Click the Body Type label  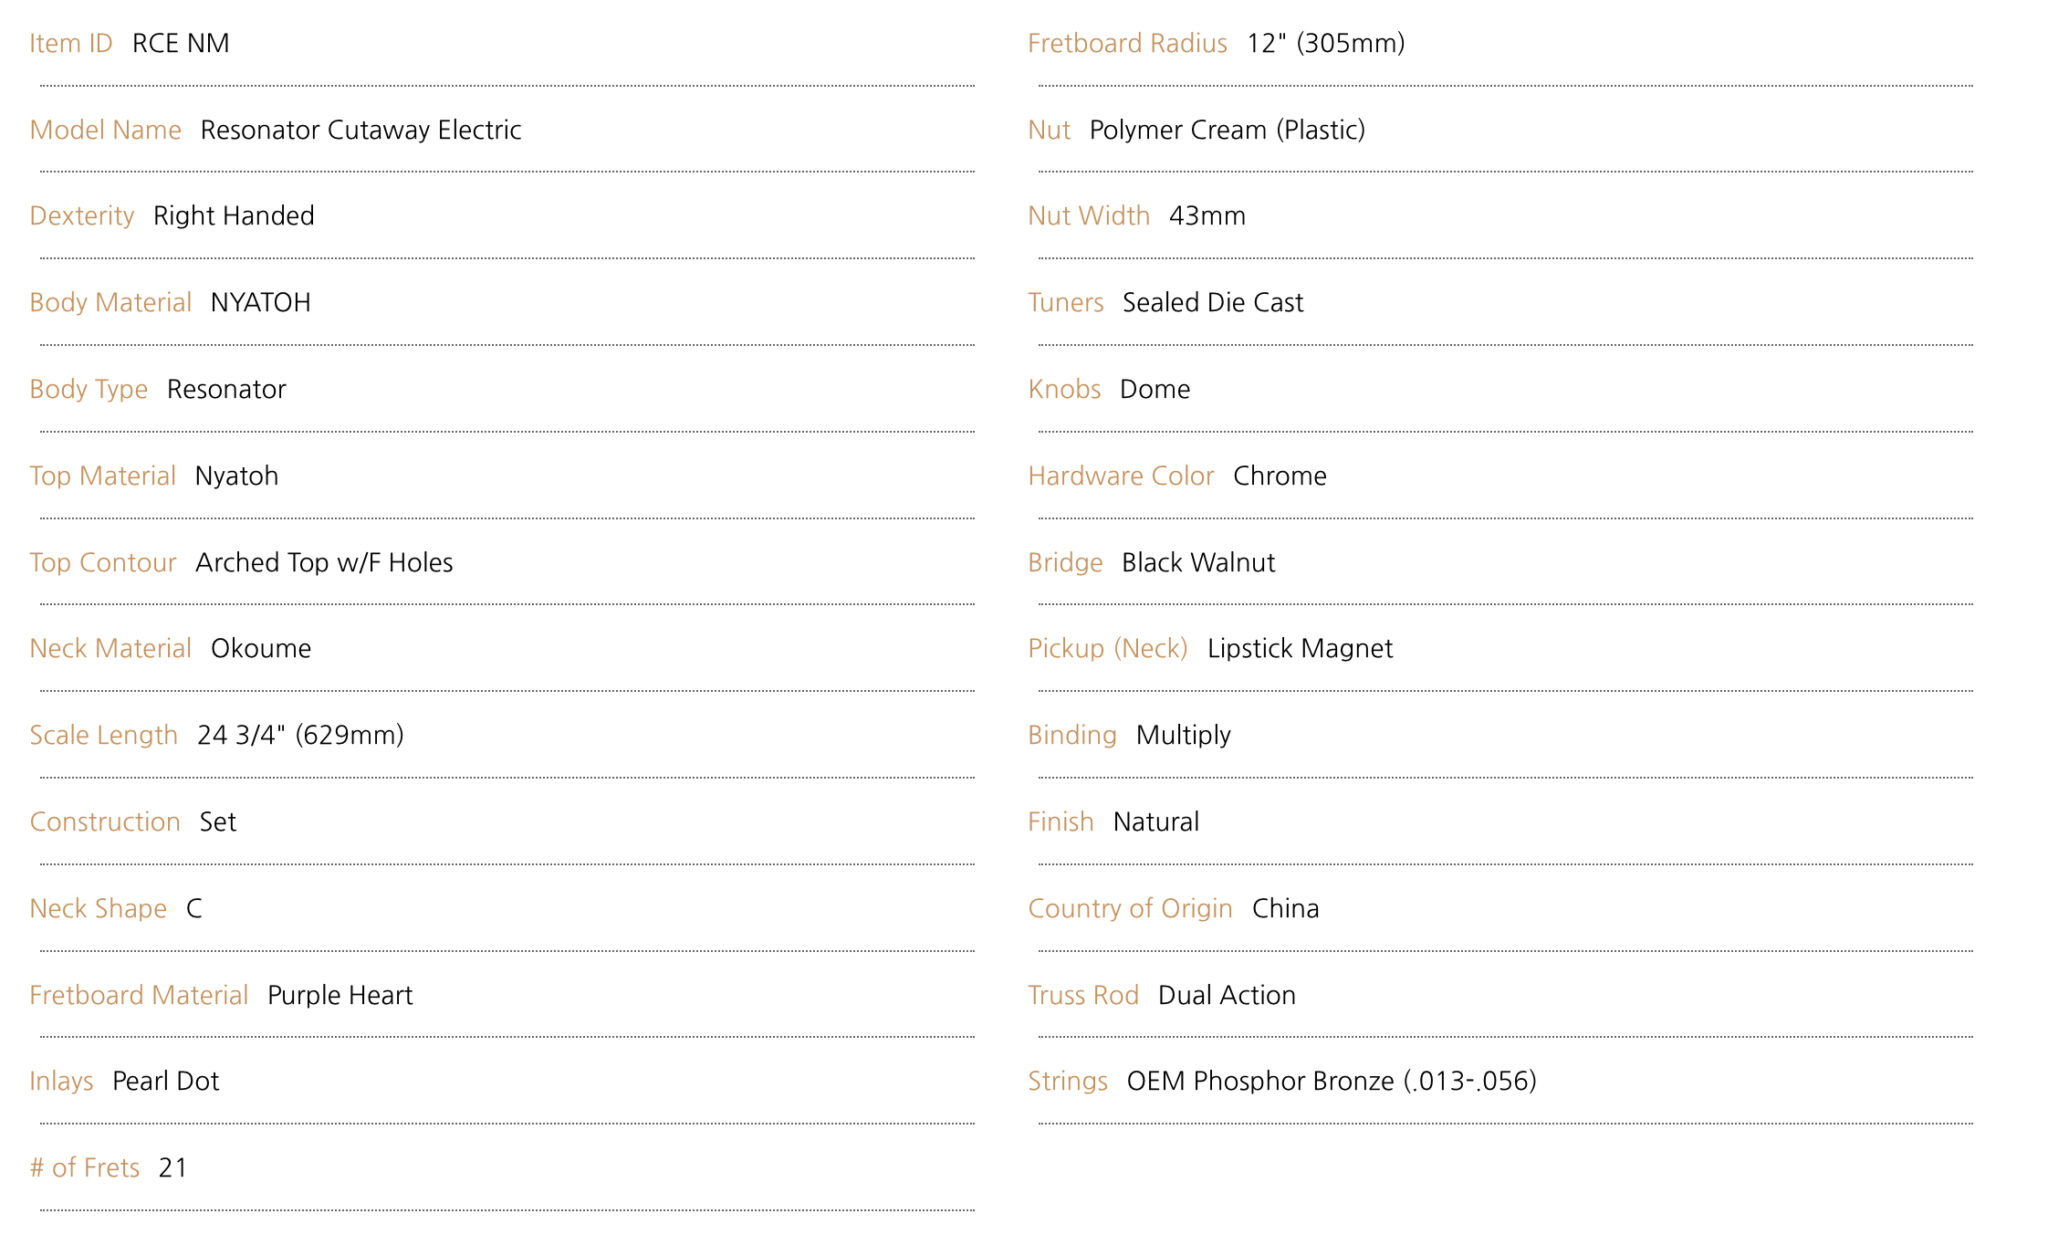(x=88, y=389)
